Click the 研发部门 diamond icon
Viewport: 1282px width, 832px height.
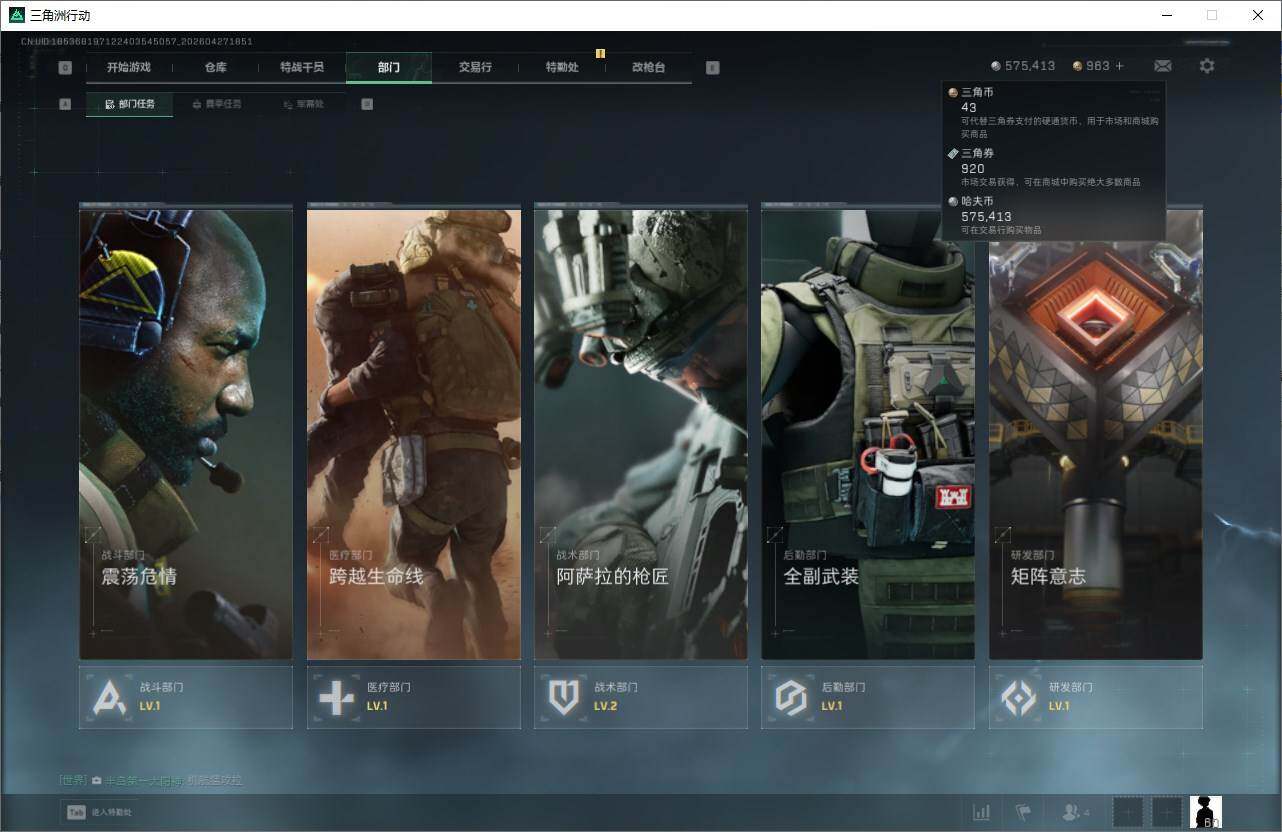click(x=1019, y=697)
